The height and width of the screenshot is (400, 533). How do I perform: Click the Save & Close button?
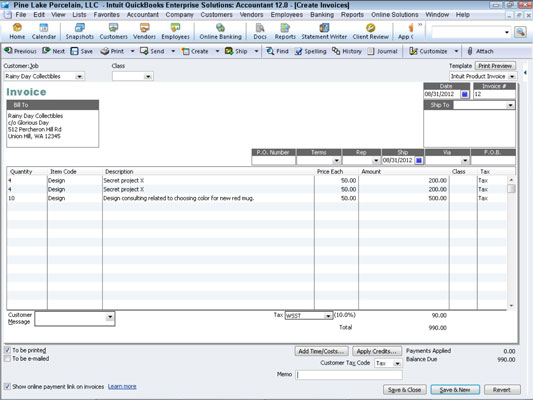(x=404, y=389)
